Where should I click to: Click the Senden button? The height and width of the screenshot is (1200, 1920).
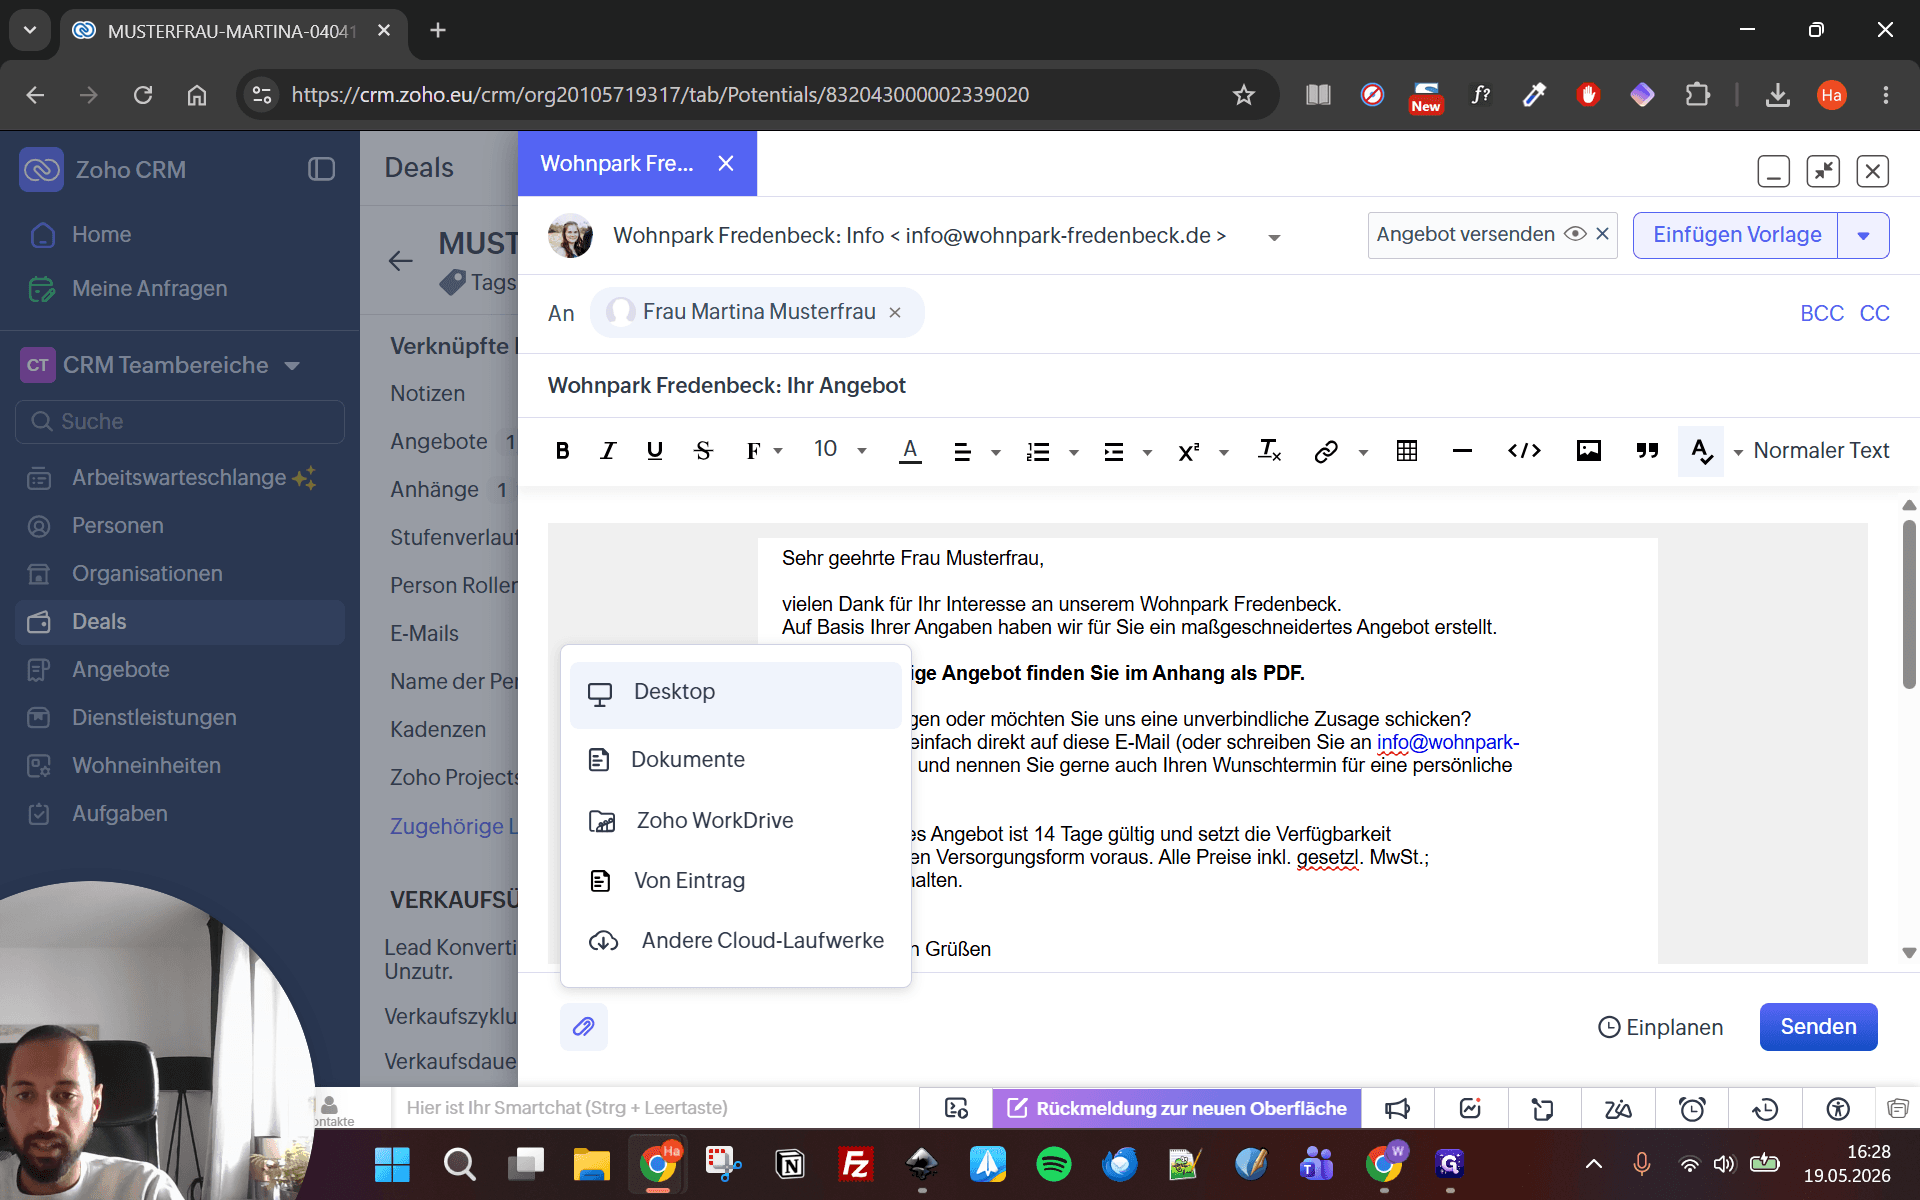(x=1818, y=1026)
